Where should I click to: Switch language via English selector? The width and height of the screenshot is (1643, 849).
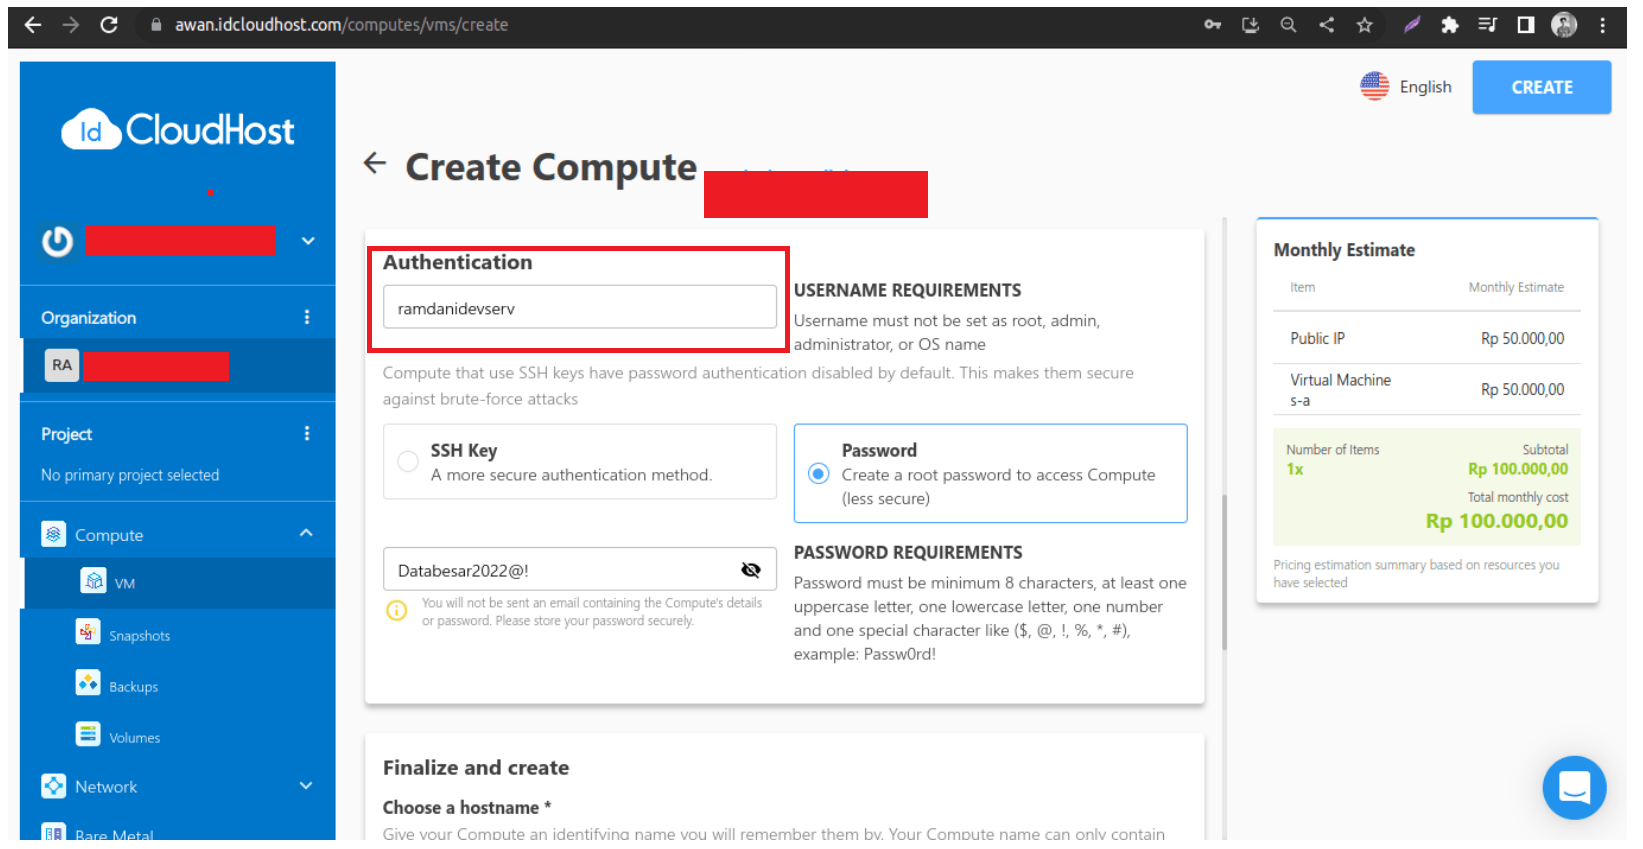(1406, 87)
